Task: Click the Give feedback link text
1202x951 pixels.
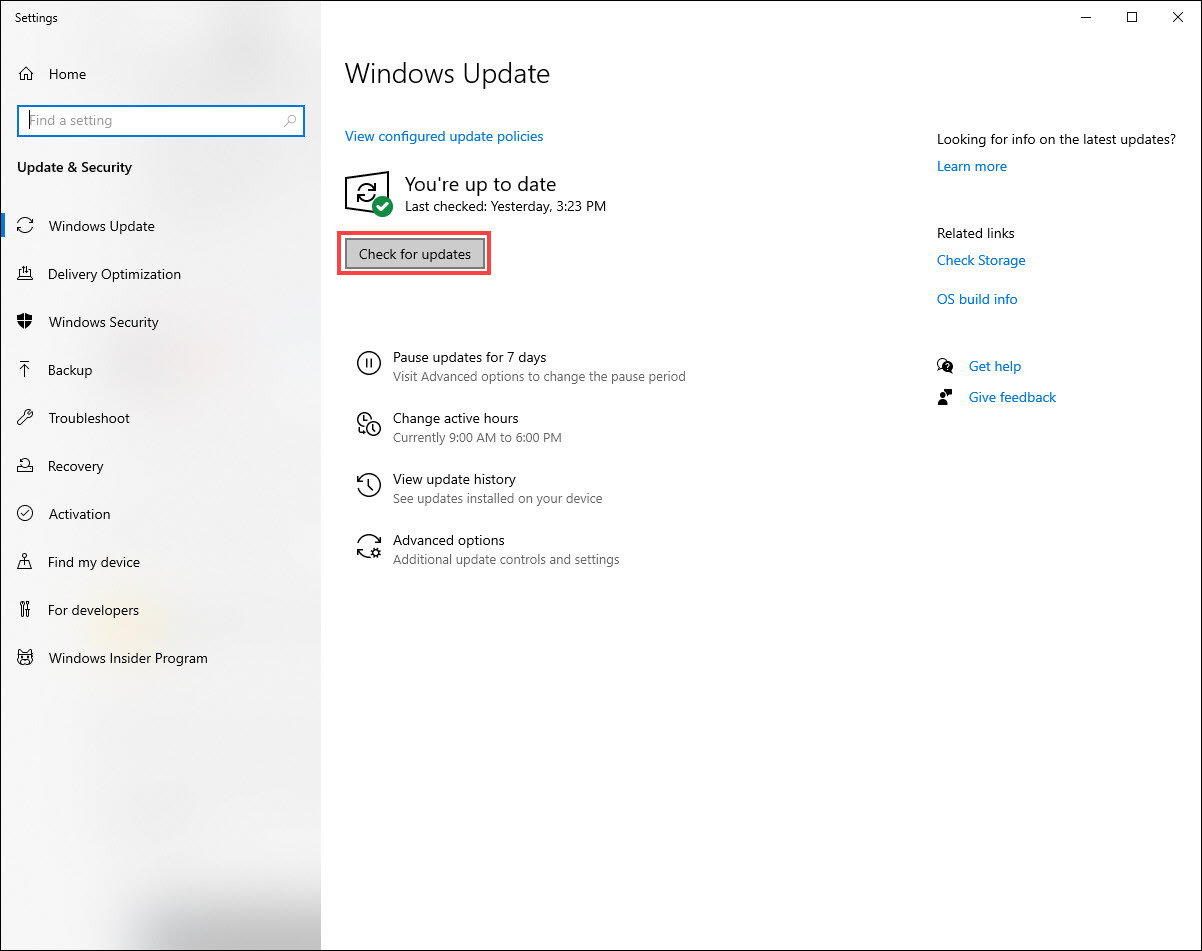Action: point(1012,397)
